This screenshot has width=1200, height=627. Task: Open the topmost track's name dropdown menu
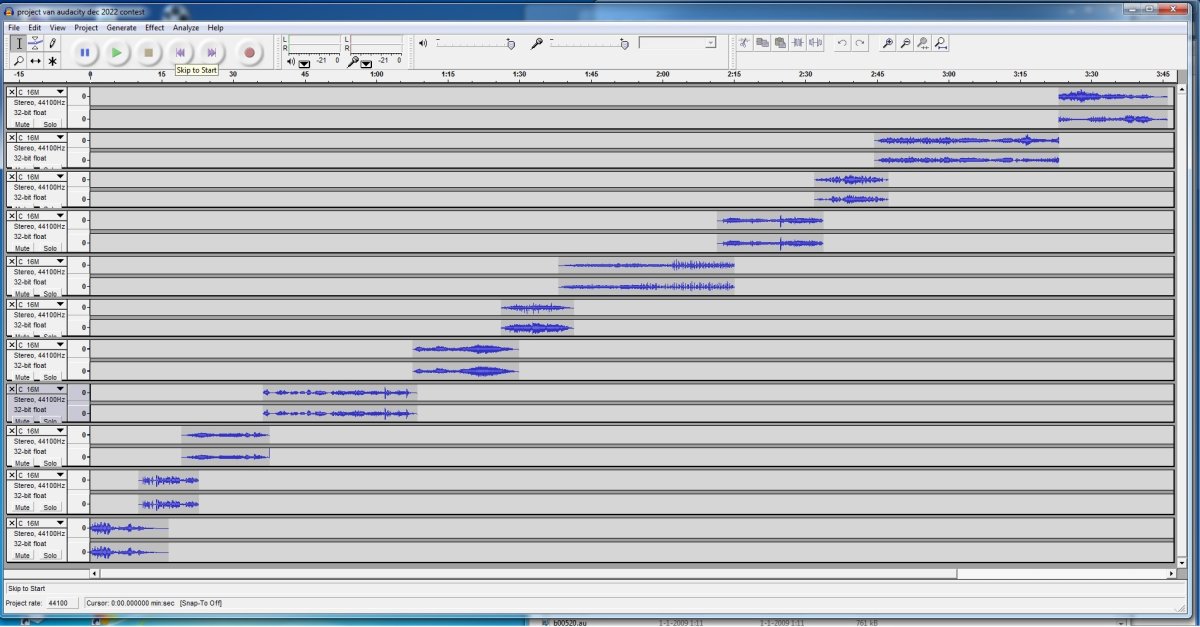coord(41,92)
